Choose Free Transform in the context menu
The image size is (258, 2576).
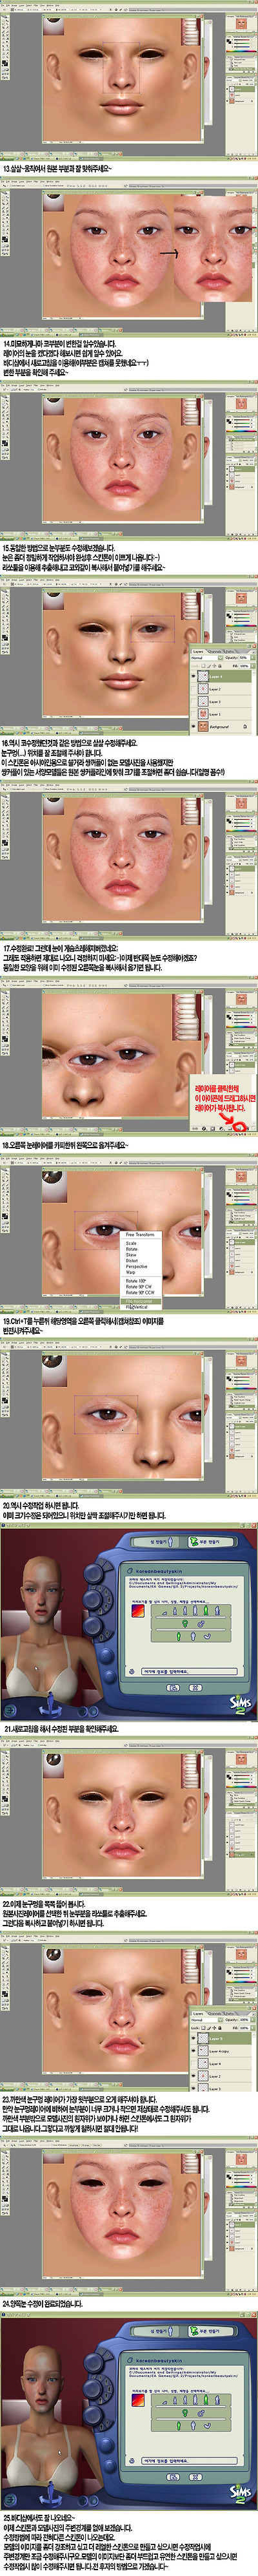[140, 1235]
